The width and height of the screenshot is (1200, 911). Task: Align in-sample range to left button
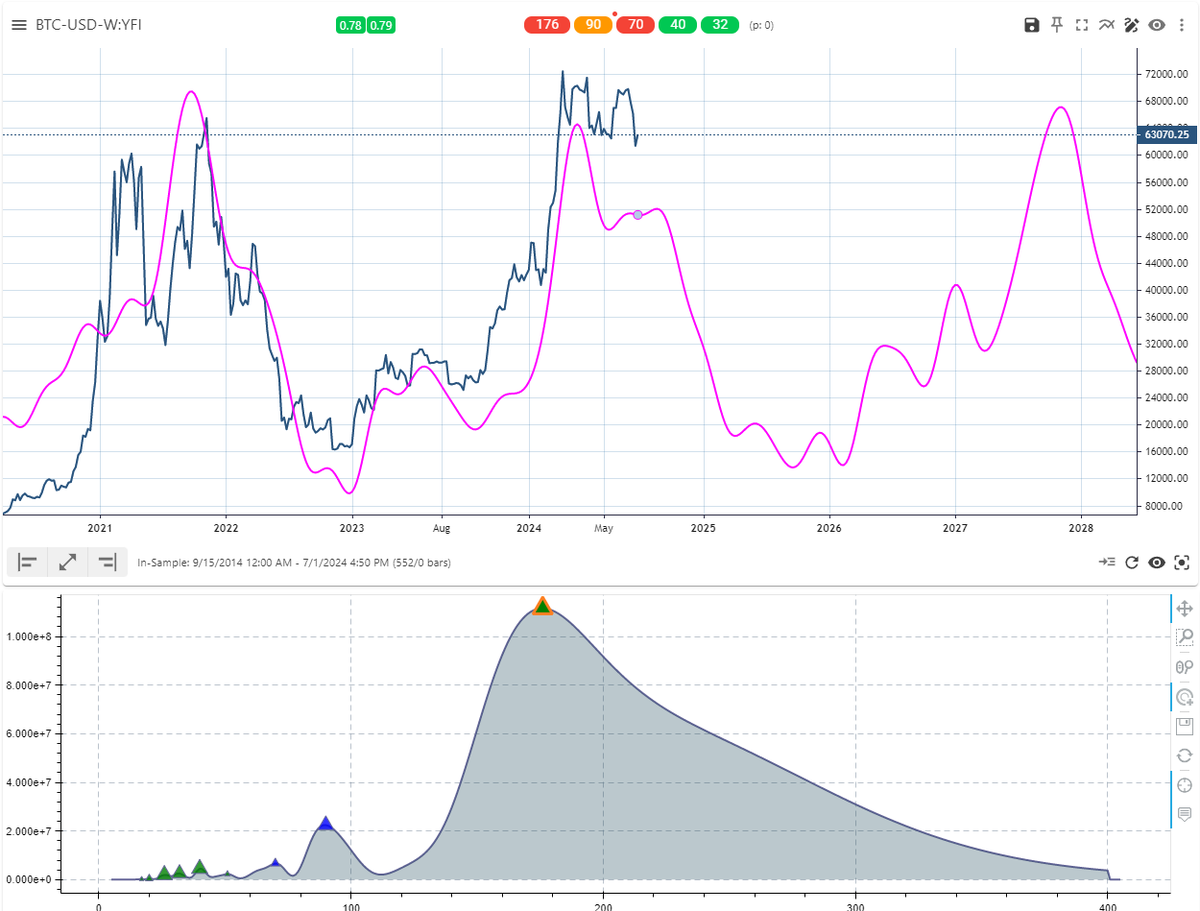click(28, 562)
